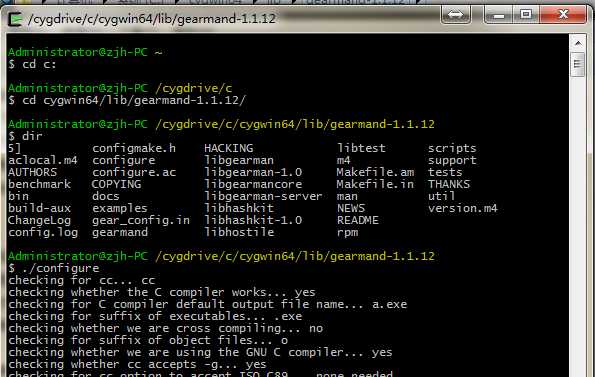Click the 'libhostile' entry
595x377 pixels.
coord(239,232)
